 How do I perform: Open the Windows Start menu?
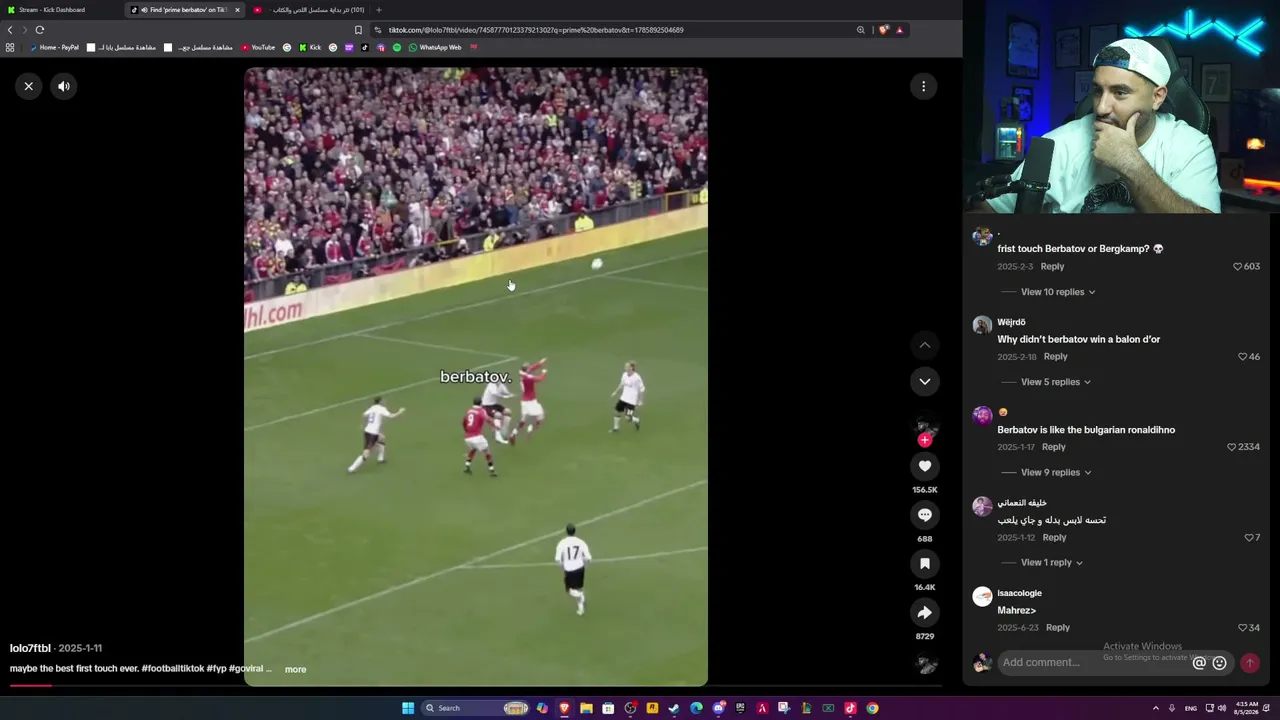point(408,708)
